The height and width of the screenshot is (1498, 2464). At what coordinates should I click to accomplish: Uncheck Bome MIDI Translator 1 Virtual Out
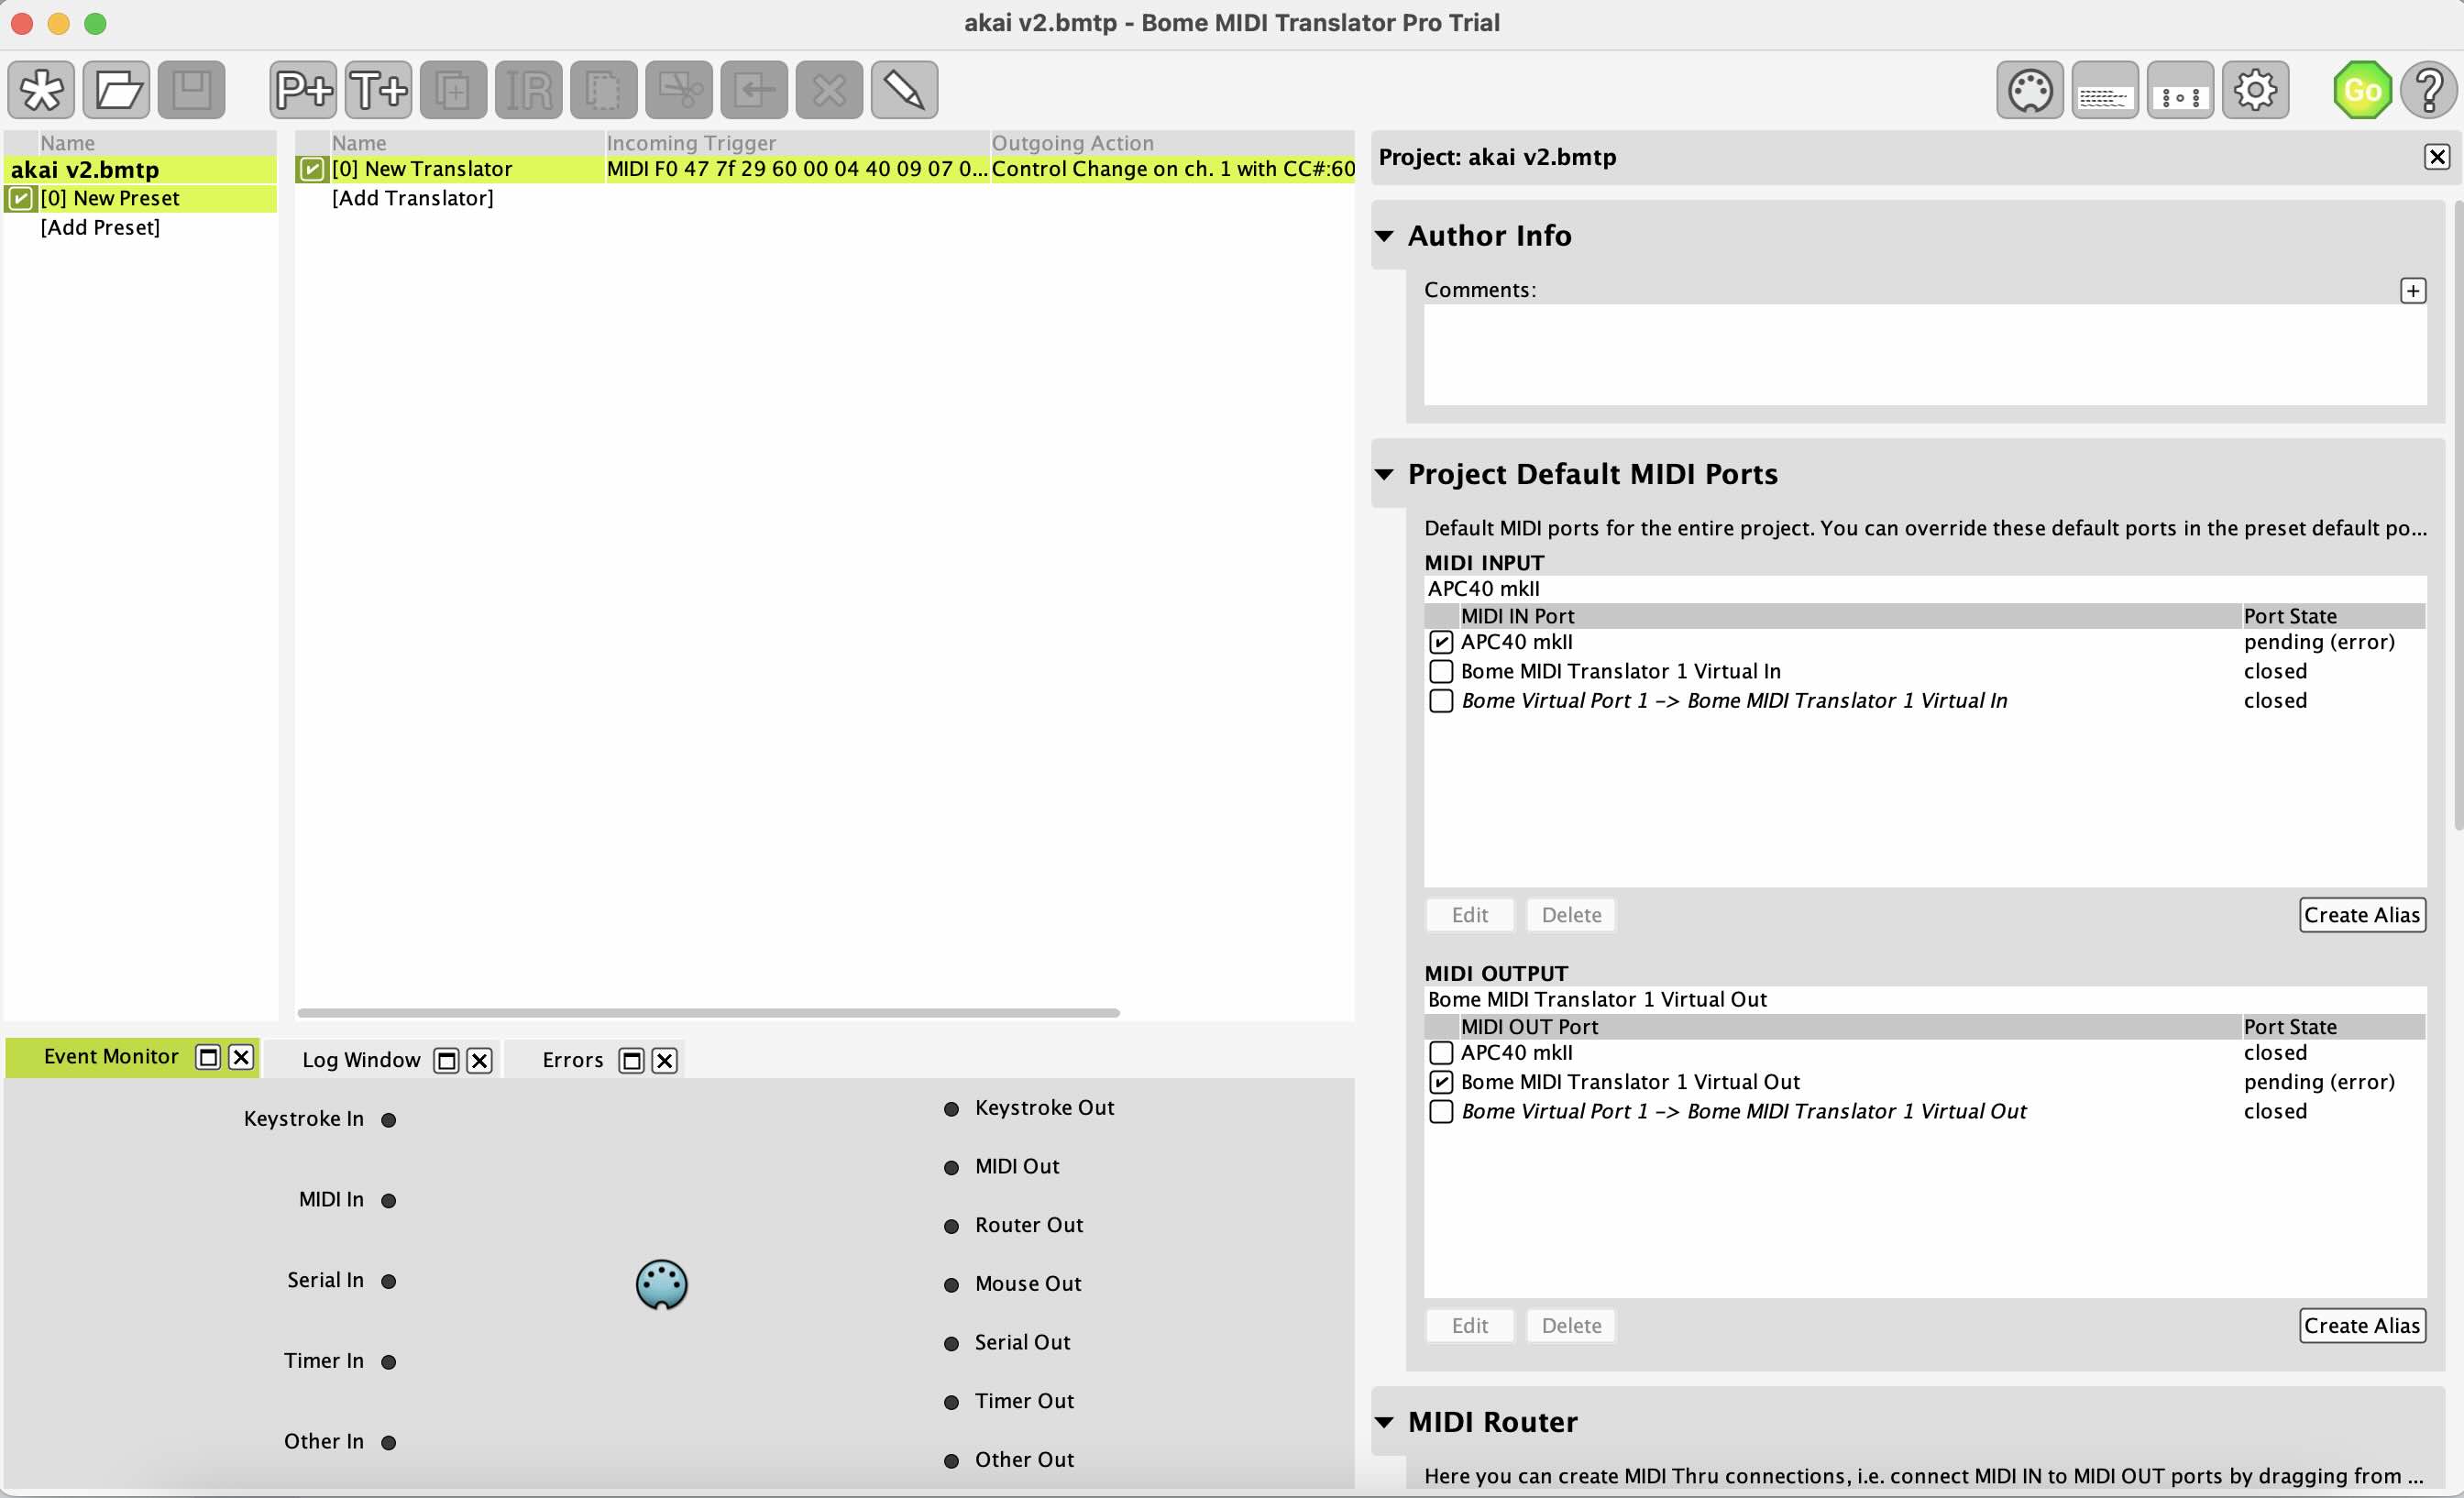1440,1082
